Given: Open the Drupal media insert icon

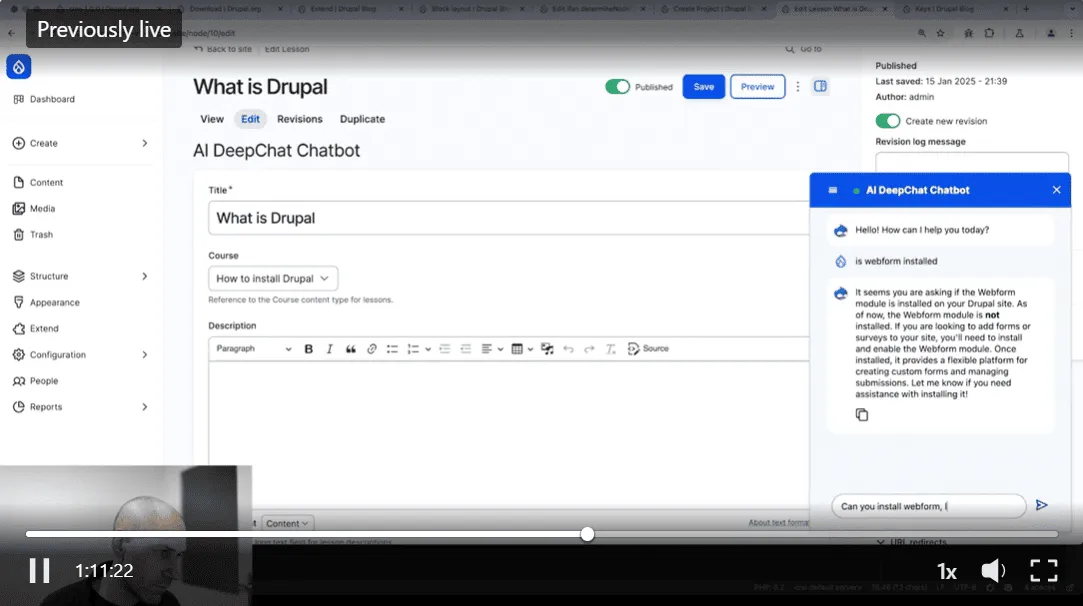Looking at the screenshot, I should (547, 349).
